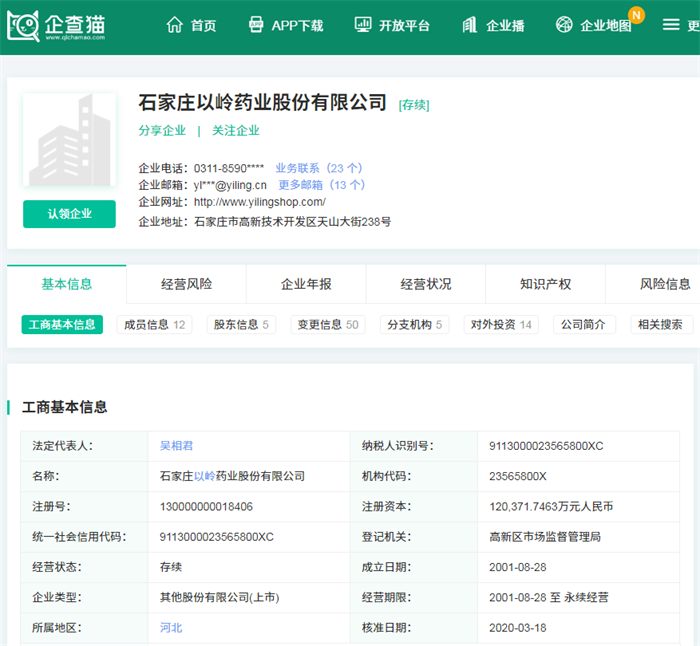Click the orange N badge

[636, 15]
